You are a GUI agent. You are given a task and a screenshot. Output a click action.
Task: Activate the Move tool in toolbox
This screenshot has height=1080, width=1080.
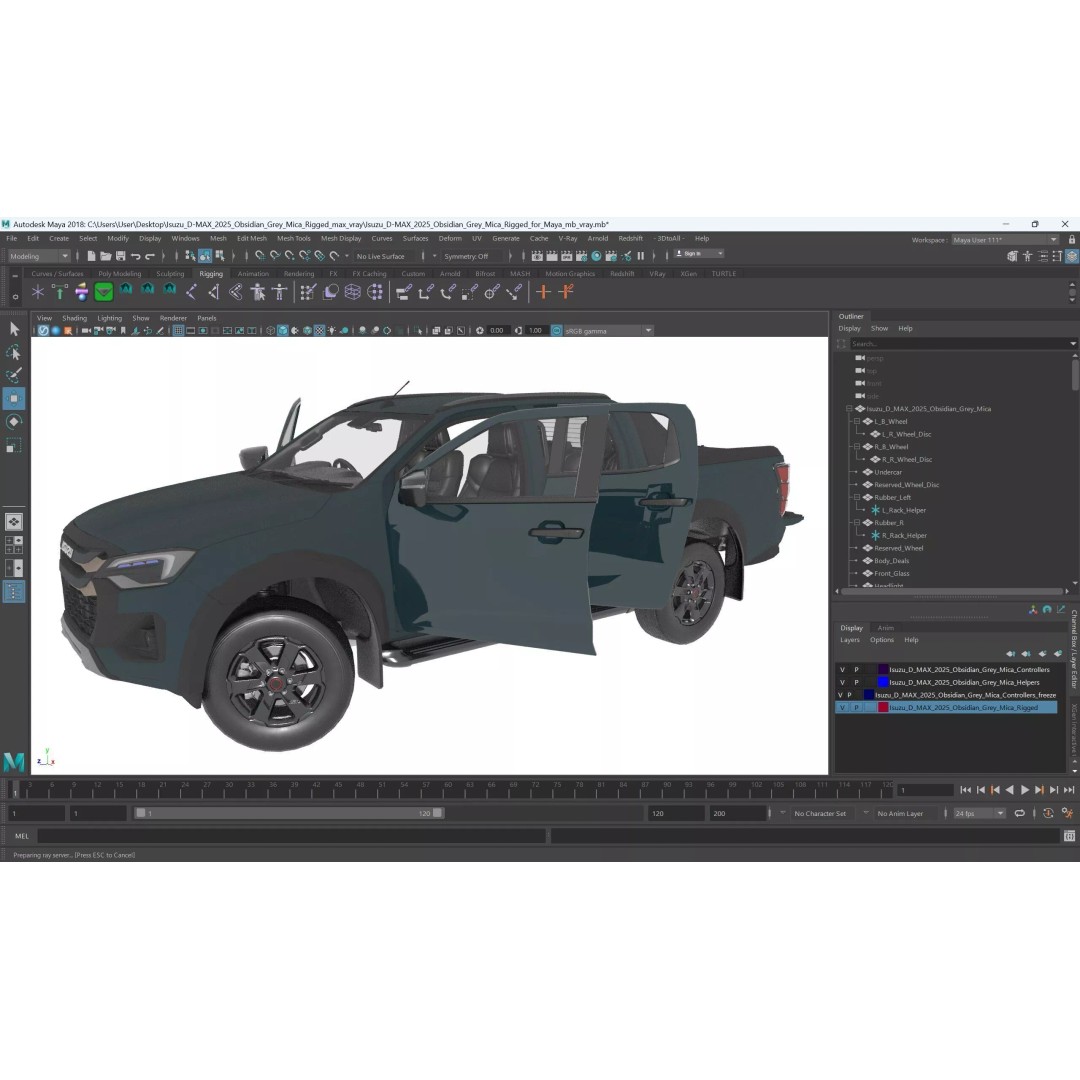click(14, 399)
